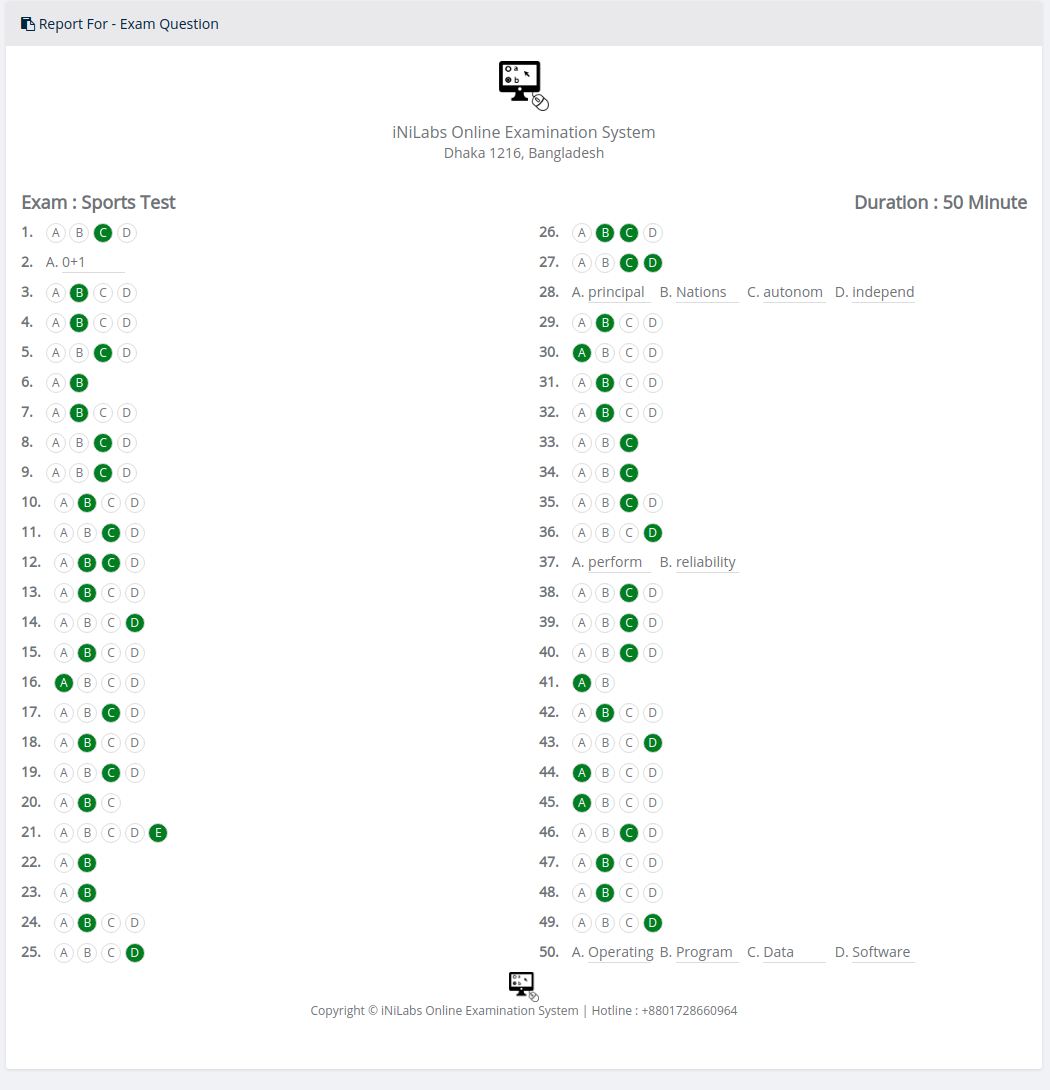Click the hotline number in the footer
1050x1090 pixels.
tap(689, 1011)
